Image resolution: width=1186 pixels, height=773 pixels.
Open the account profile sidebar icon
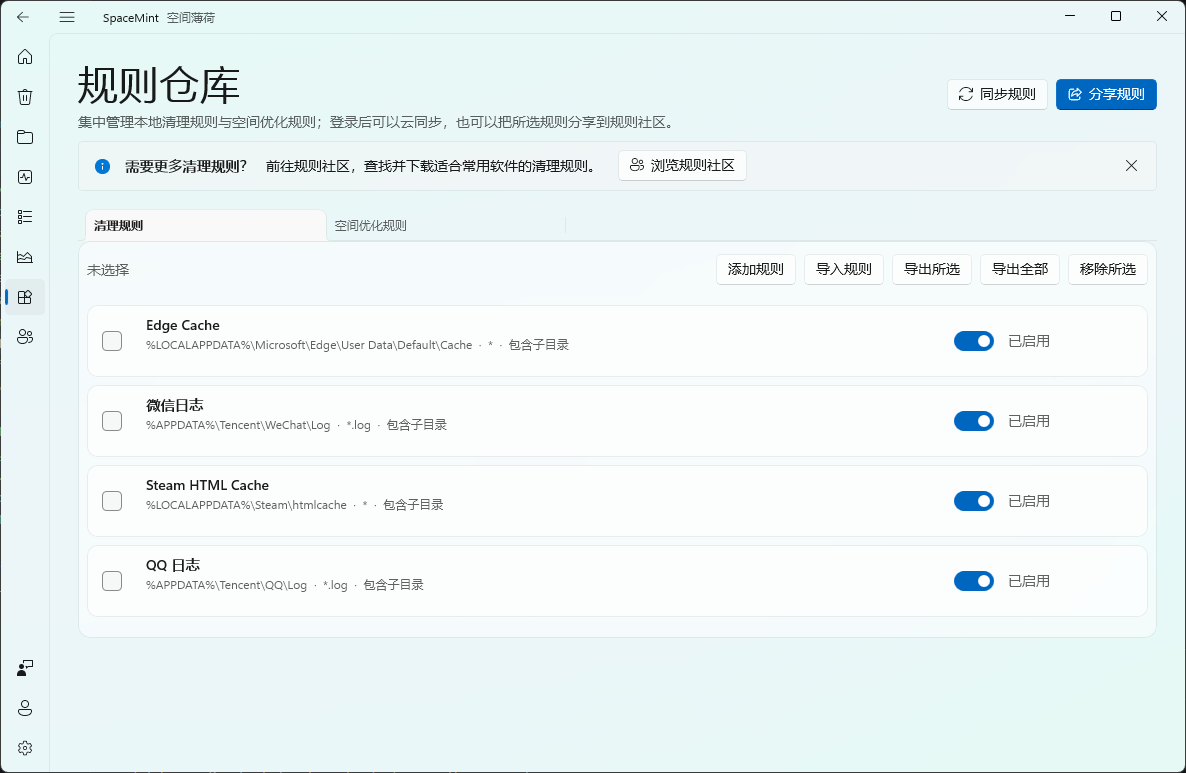click(x=25, y=708)
